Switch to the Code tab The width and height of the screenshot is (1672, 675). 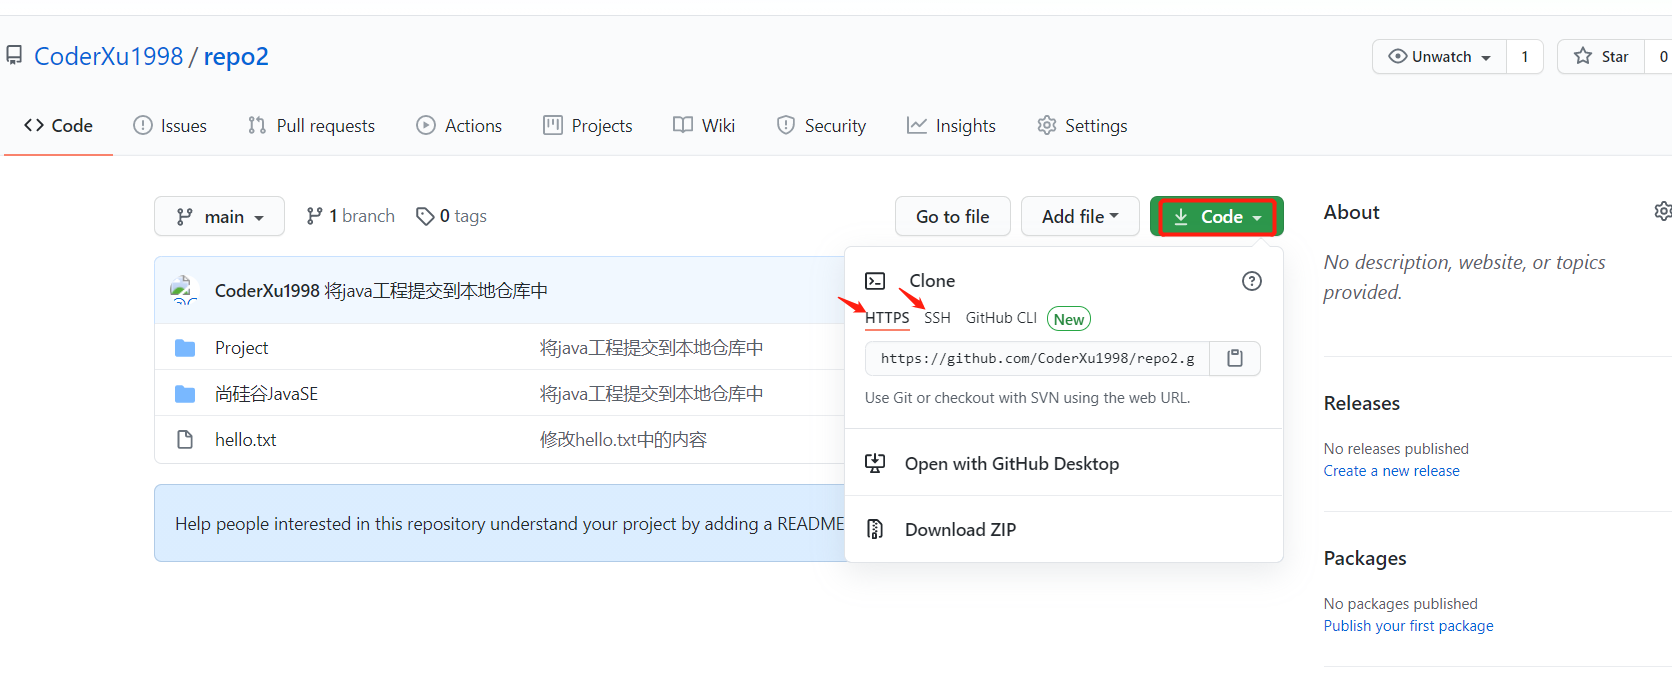(58, 125)
